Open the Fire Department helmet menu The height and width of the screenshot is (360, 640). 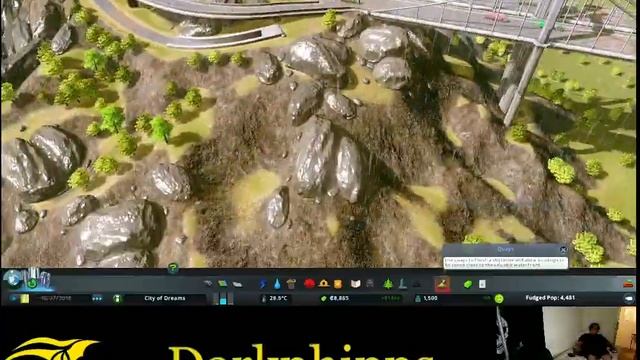point(324,284)
